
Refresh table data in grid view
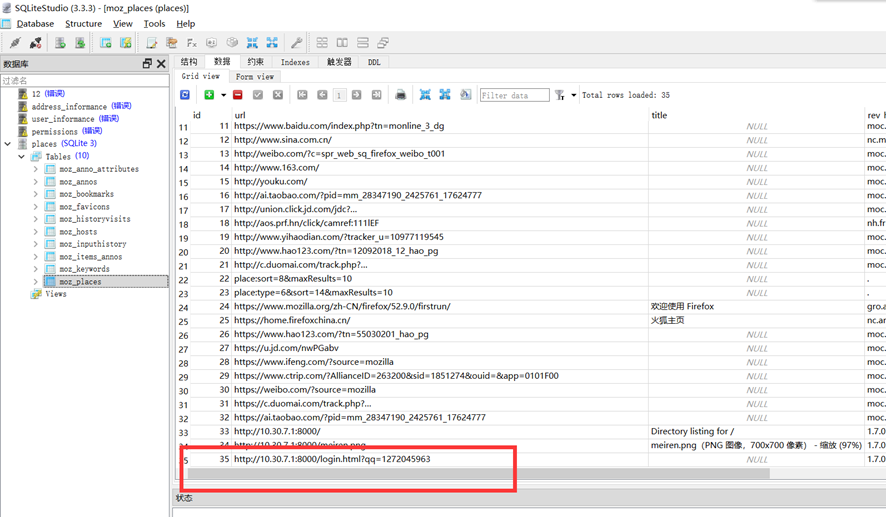pos(185,95)
